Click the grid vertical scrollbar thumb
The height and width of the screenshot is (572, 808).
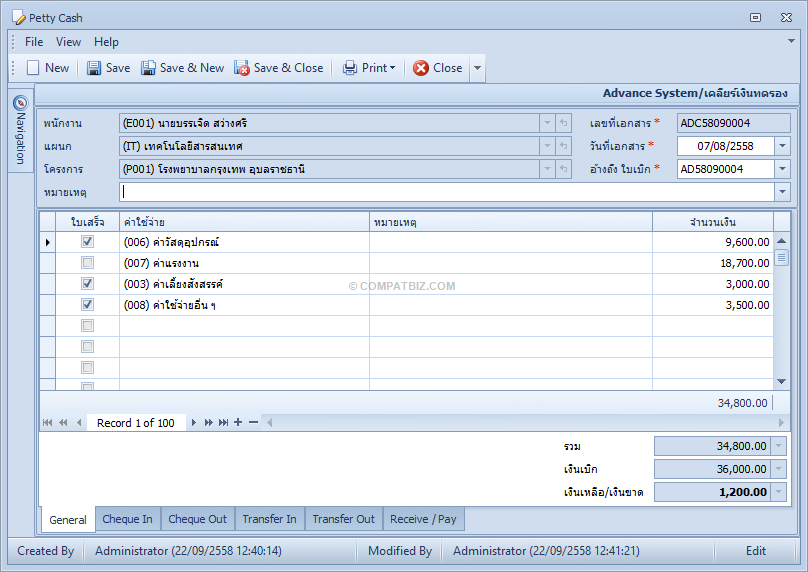[x=782, y=257]
